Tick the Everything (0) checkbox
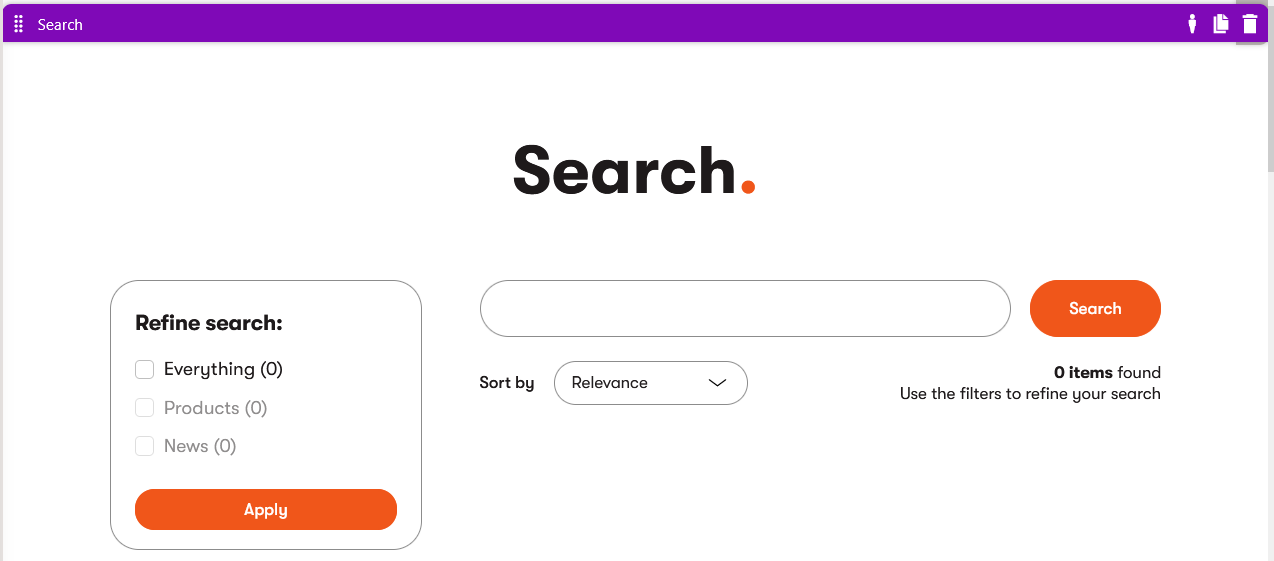The height and width of the screenshot is (561, 1274). pyautogui.click(x=145, y=370)
